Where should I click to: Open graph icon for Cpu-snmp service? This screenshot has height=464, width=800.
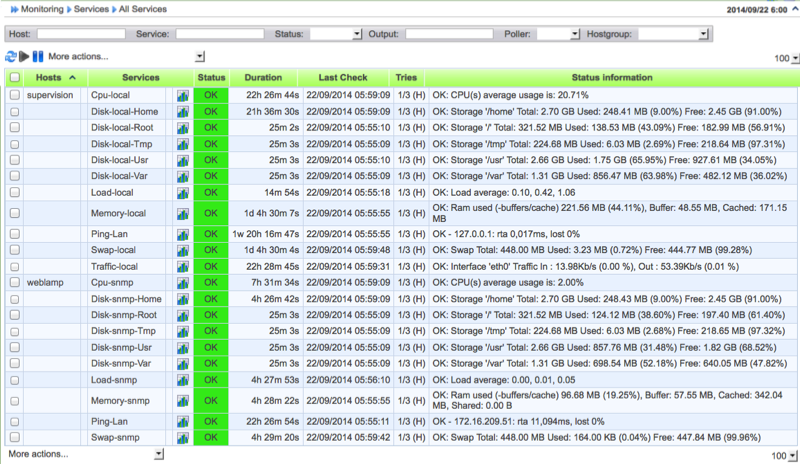[x=183, y=283]
